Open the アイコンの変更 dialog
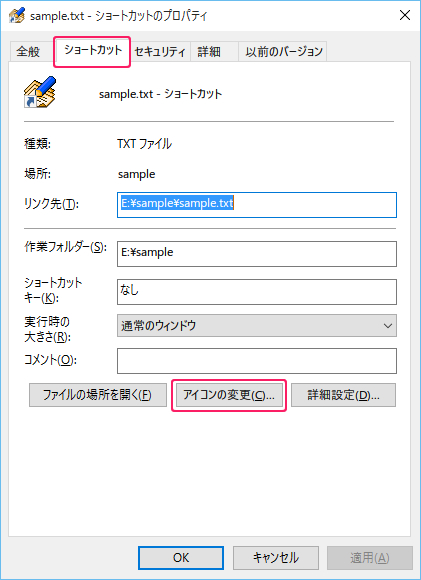Image resolution: width=421 pixels, height=580 pixels. coord(229,395)
